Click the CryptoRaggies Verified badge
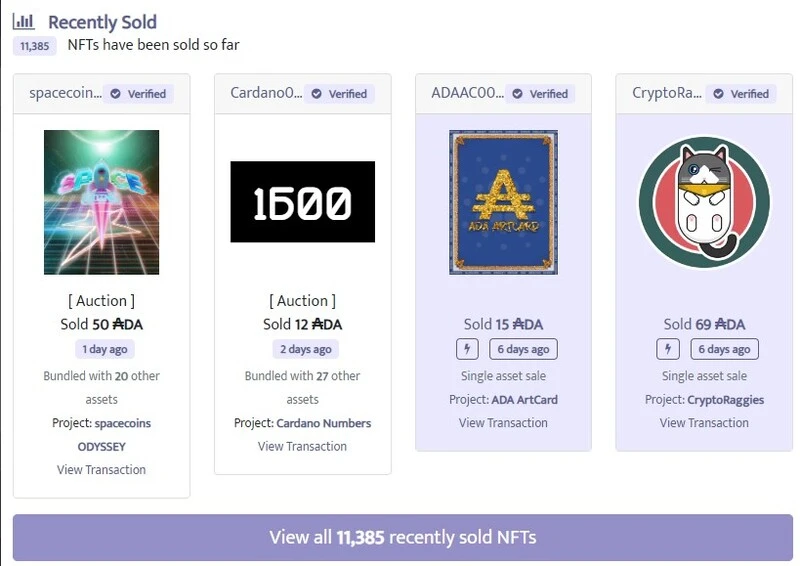The height and width of the screenshot is (566, 800). 741,94
